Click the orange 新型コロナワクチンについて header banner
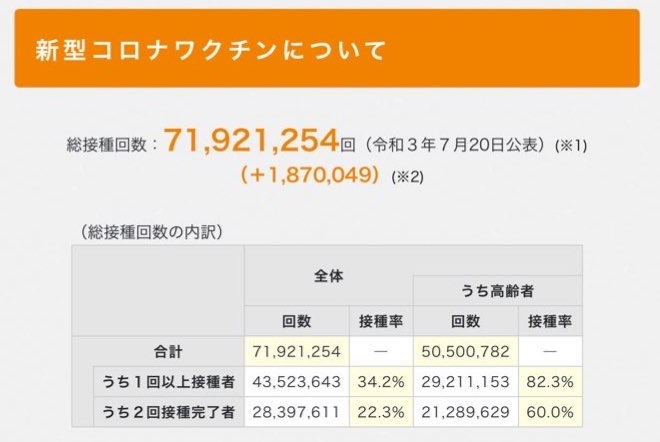660x442 pixels. [327, 48]
